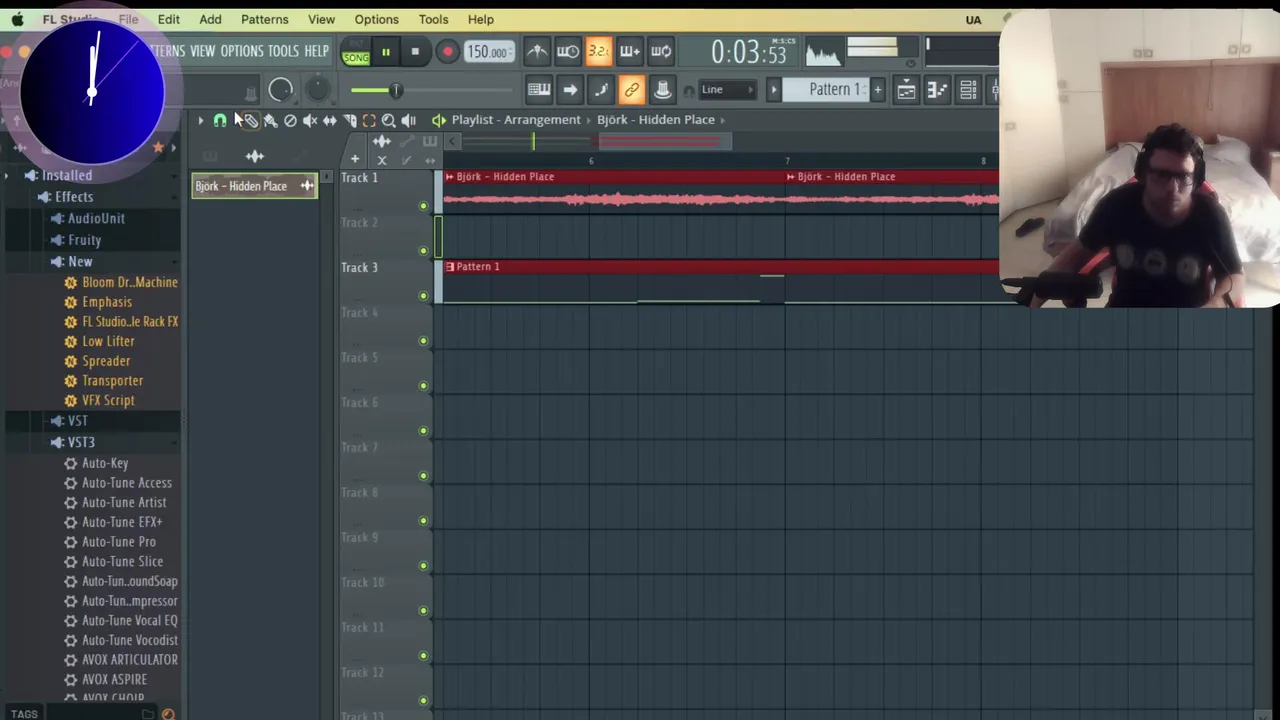Toggle the orange multilink to controllers icon
The height and width of the screenshot is (720, 1280).
click(x=632, y=90)
